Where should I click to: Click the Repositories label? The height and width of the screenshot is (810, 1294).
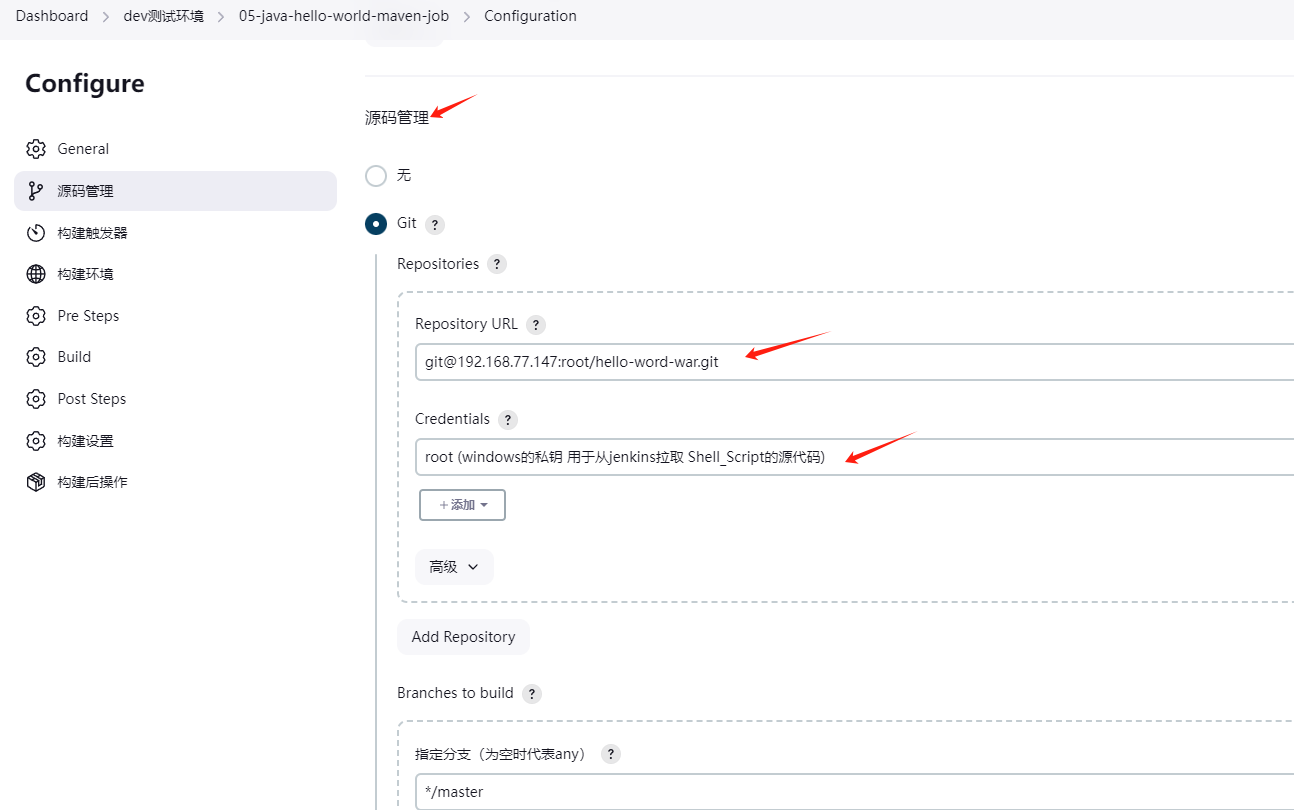(x=438, y=264)
